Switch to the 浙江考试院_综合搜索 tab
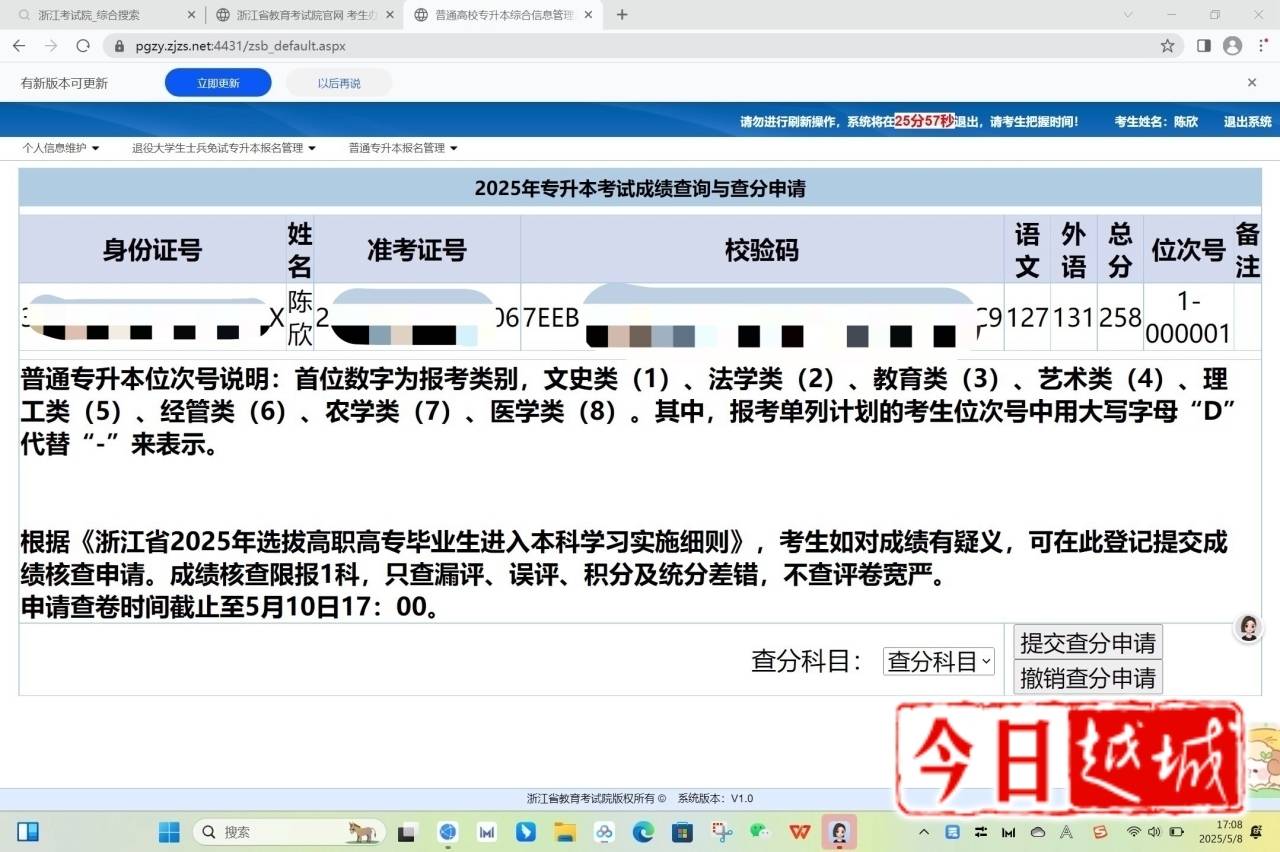1280x852 pixels. (x=100, y=15)
